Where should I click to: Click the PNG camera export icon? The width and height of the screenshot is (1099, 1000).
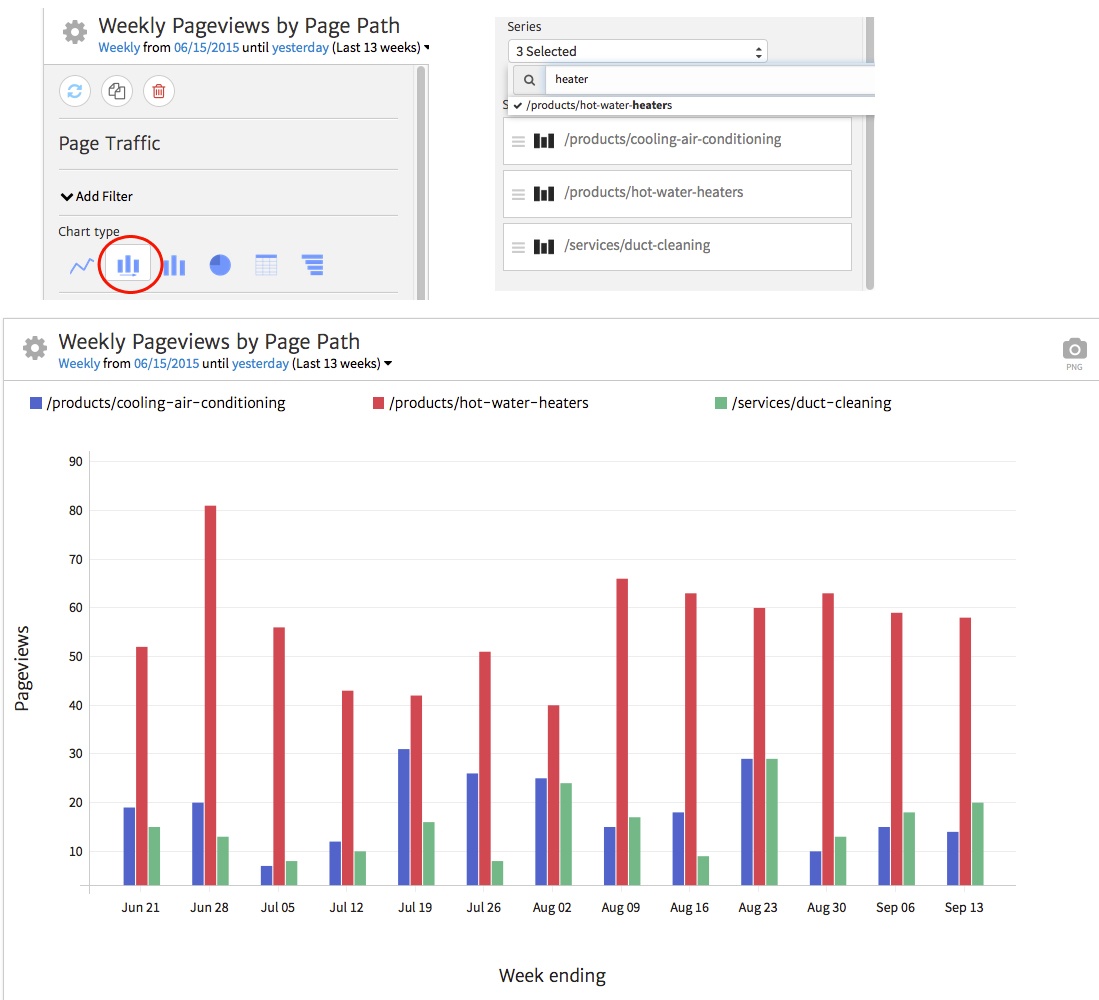(1074, 350)
